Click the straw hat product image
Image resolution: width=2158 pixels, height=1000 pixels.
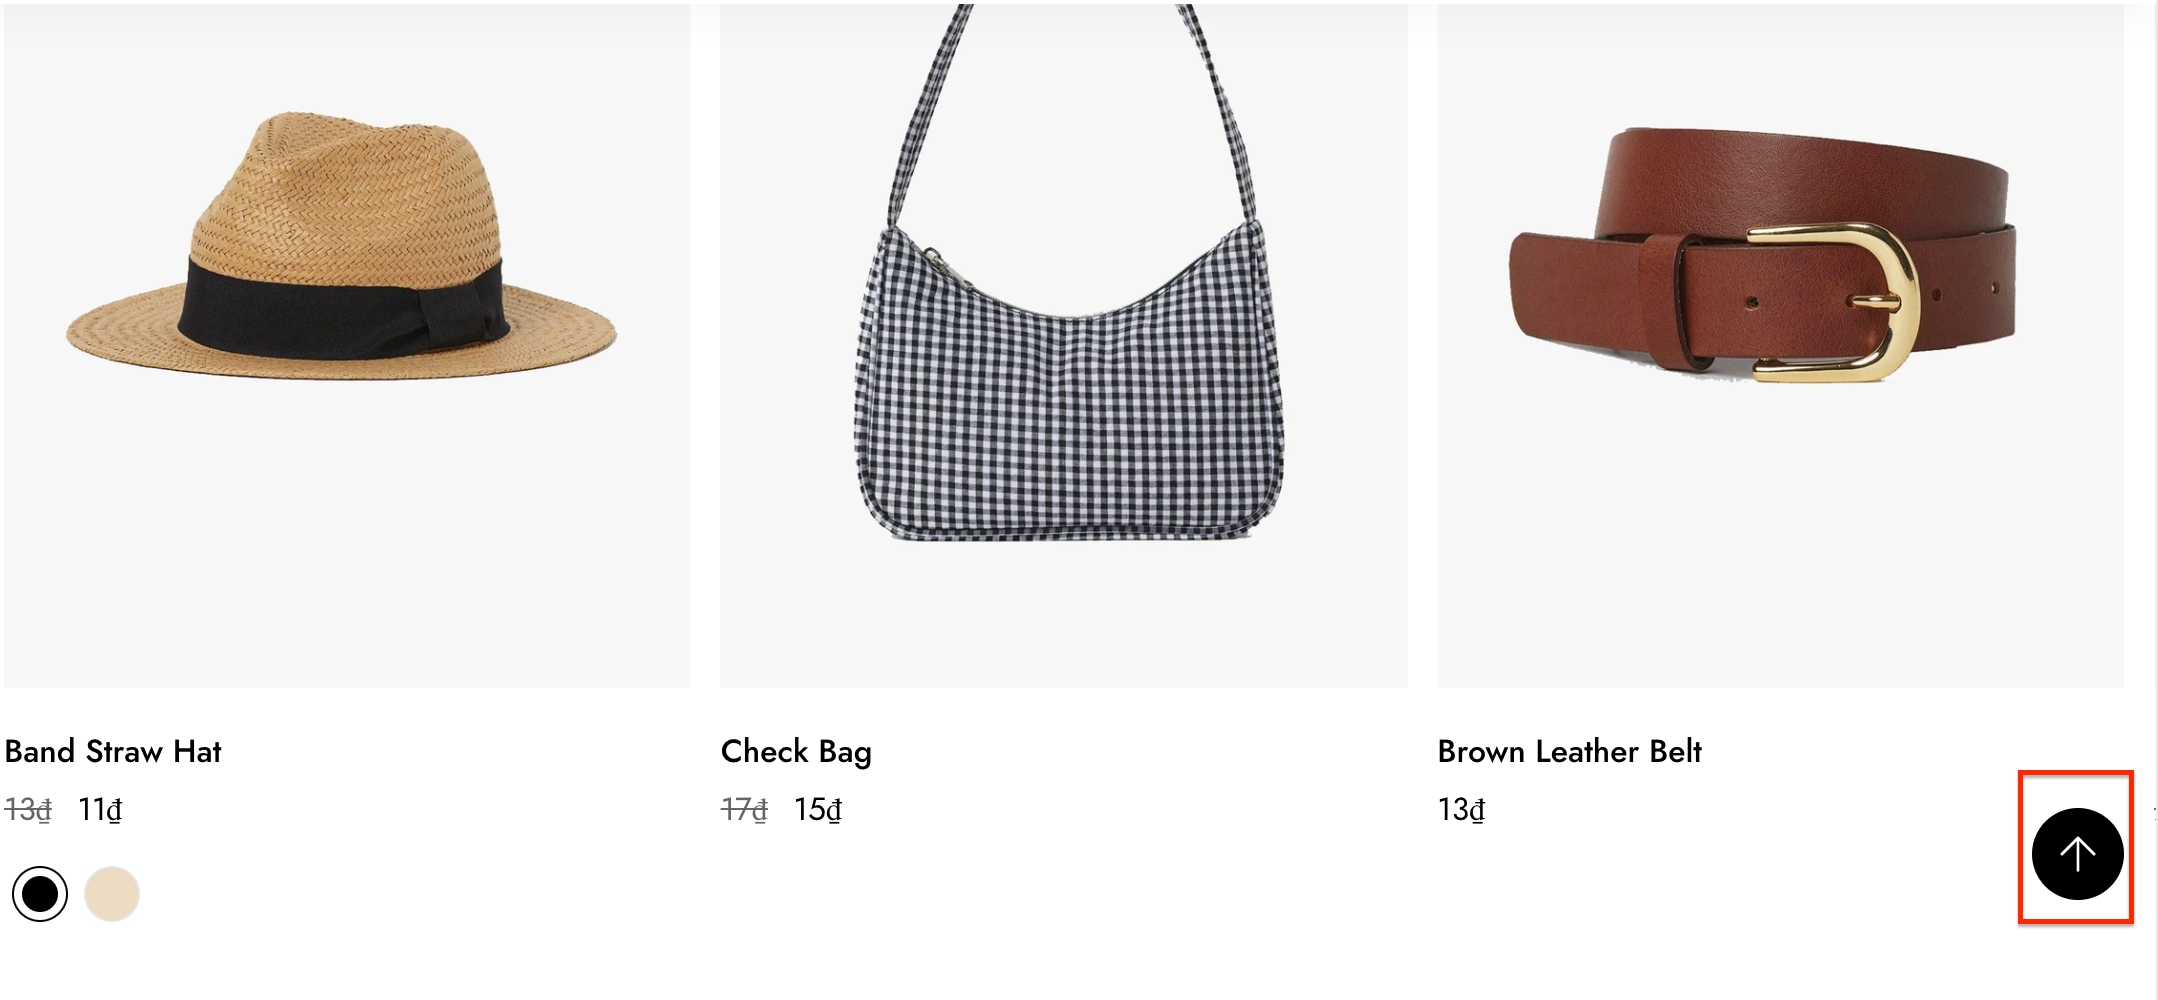point(346,345)
